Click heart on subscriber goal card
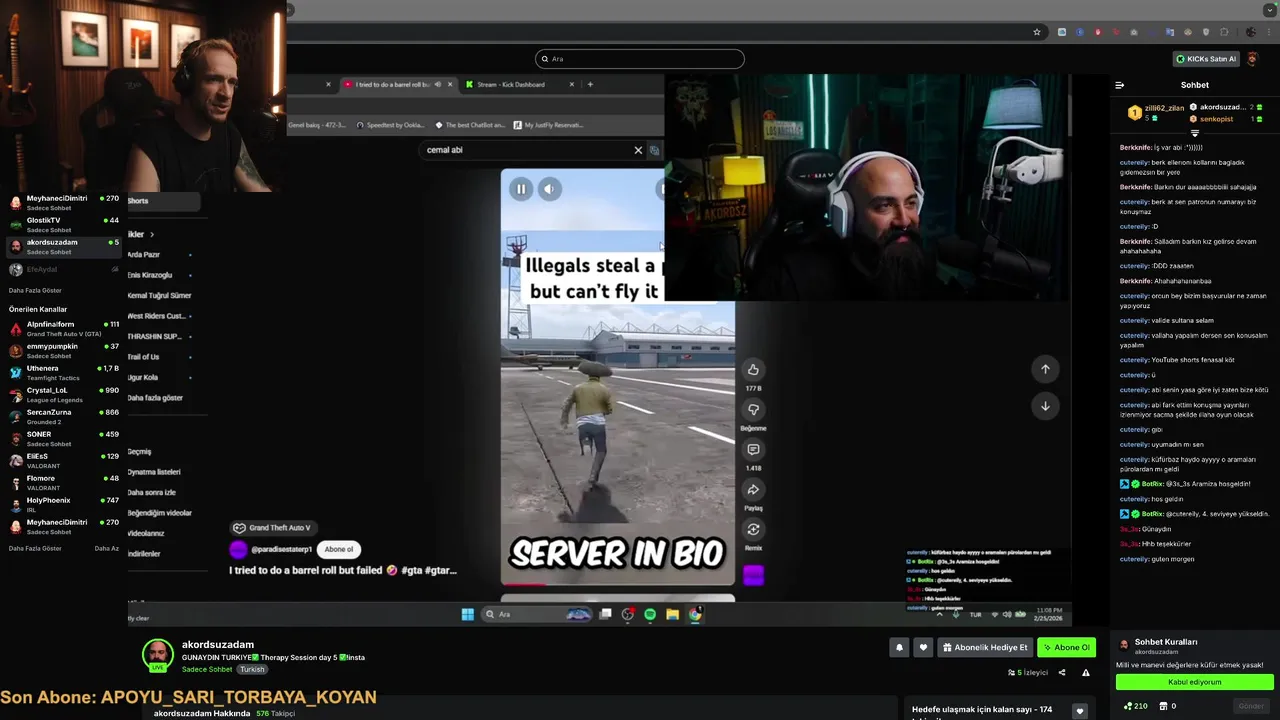This screenshot has width=1280, height=720. 1079,711
